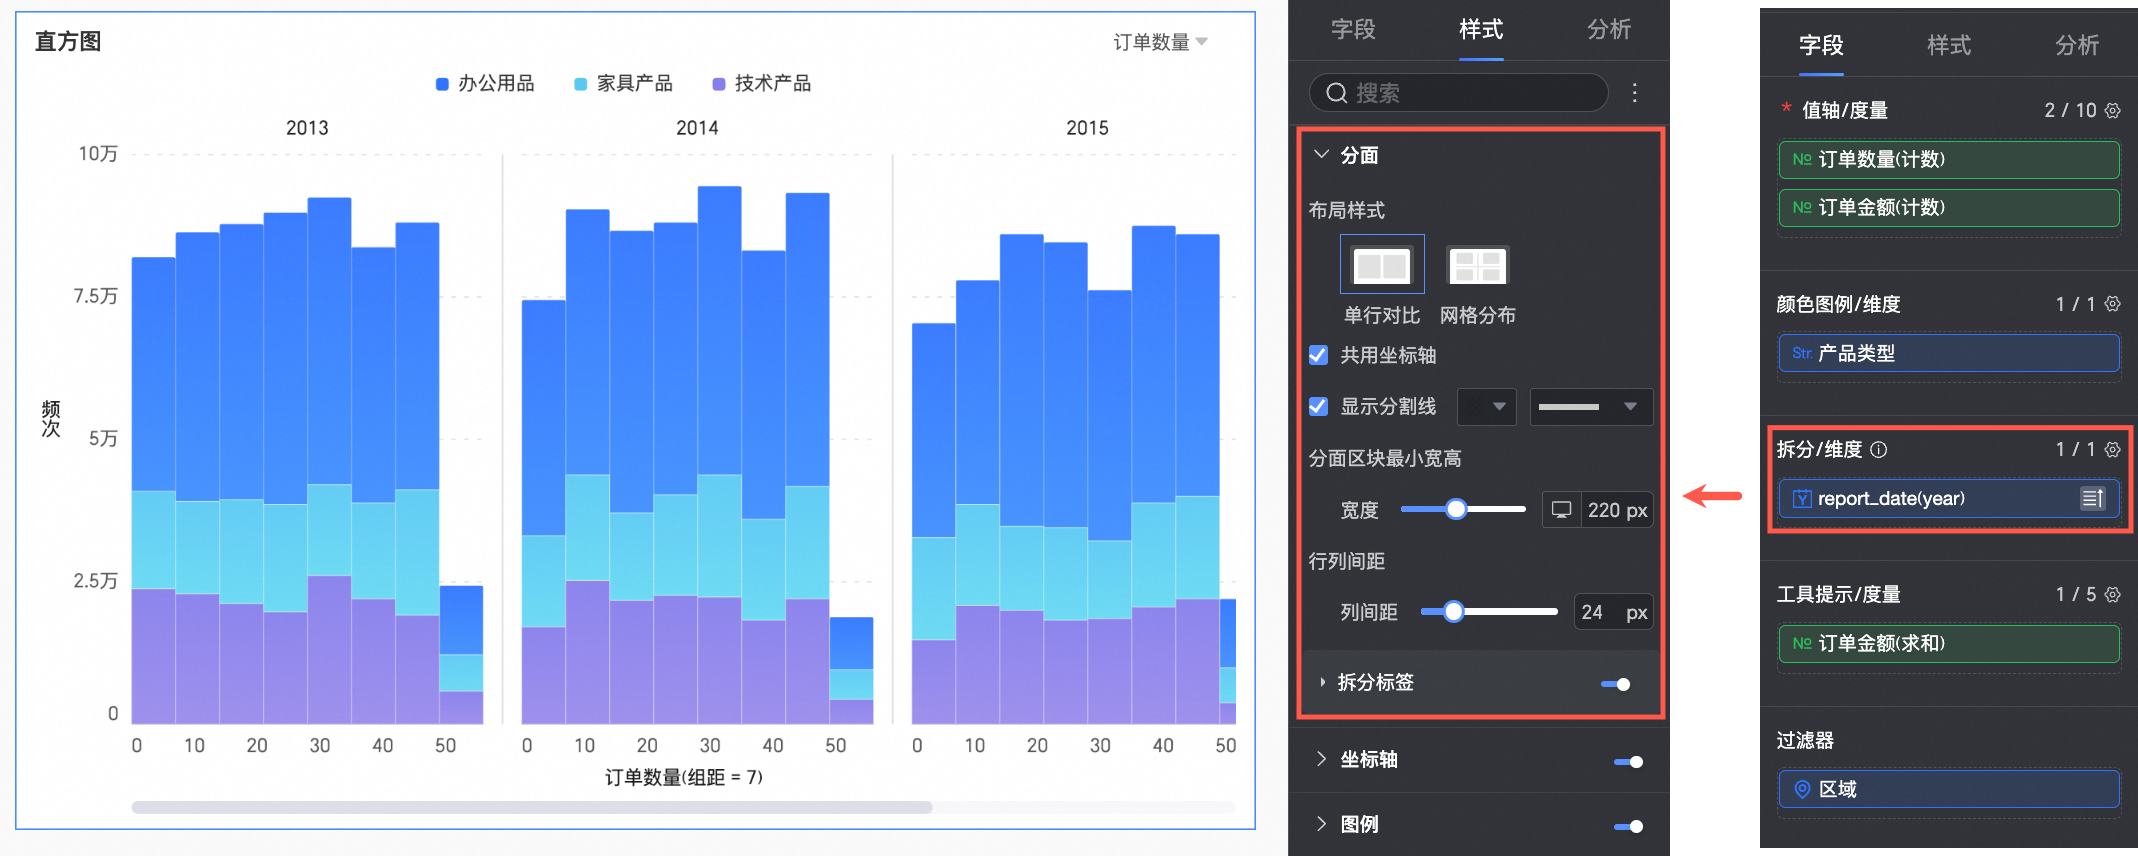
Task: Switch off the 图例 toggle
Action: [1629, 826]
